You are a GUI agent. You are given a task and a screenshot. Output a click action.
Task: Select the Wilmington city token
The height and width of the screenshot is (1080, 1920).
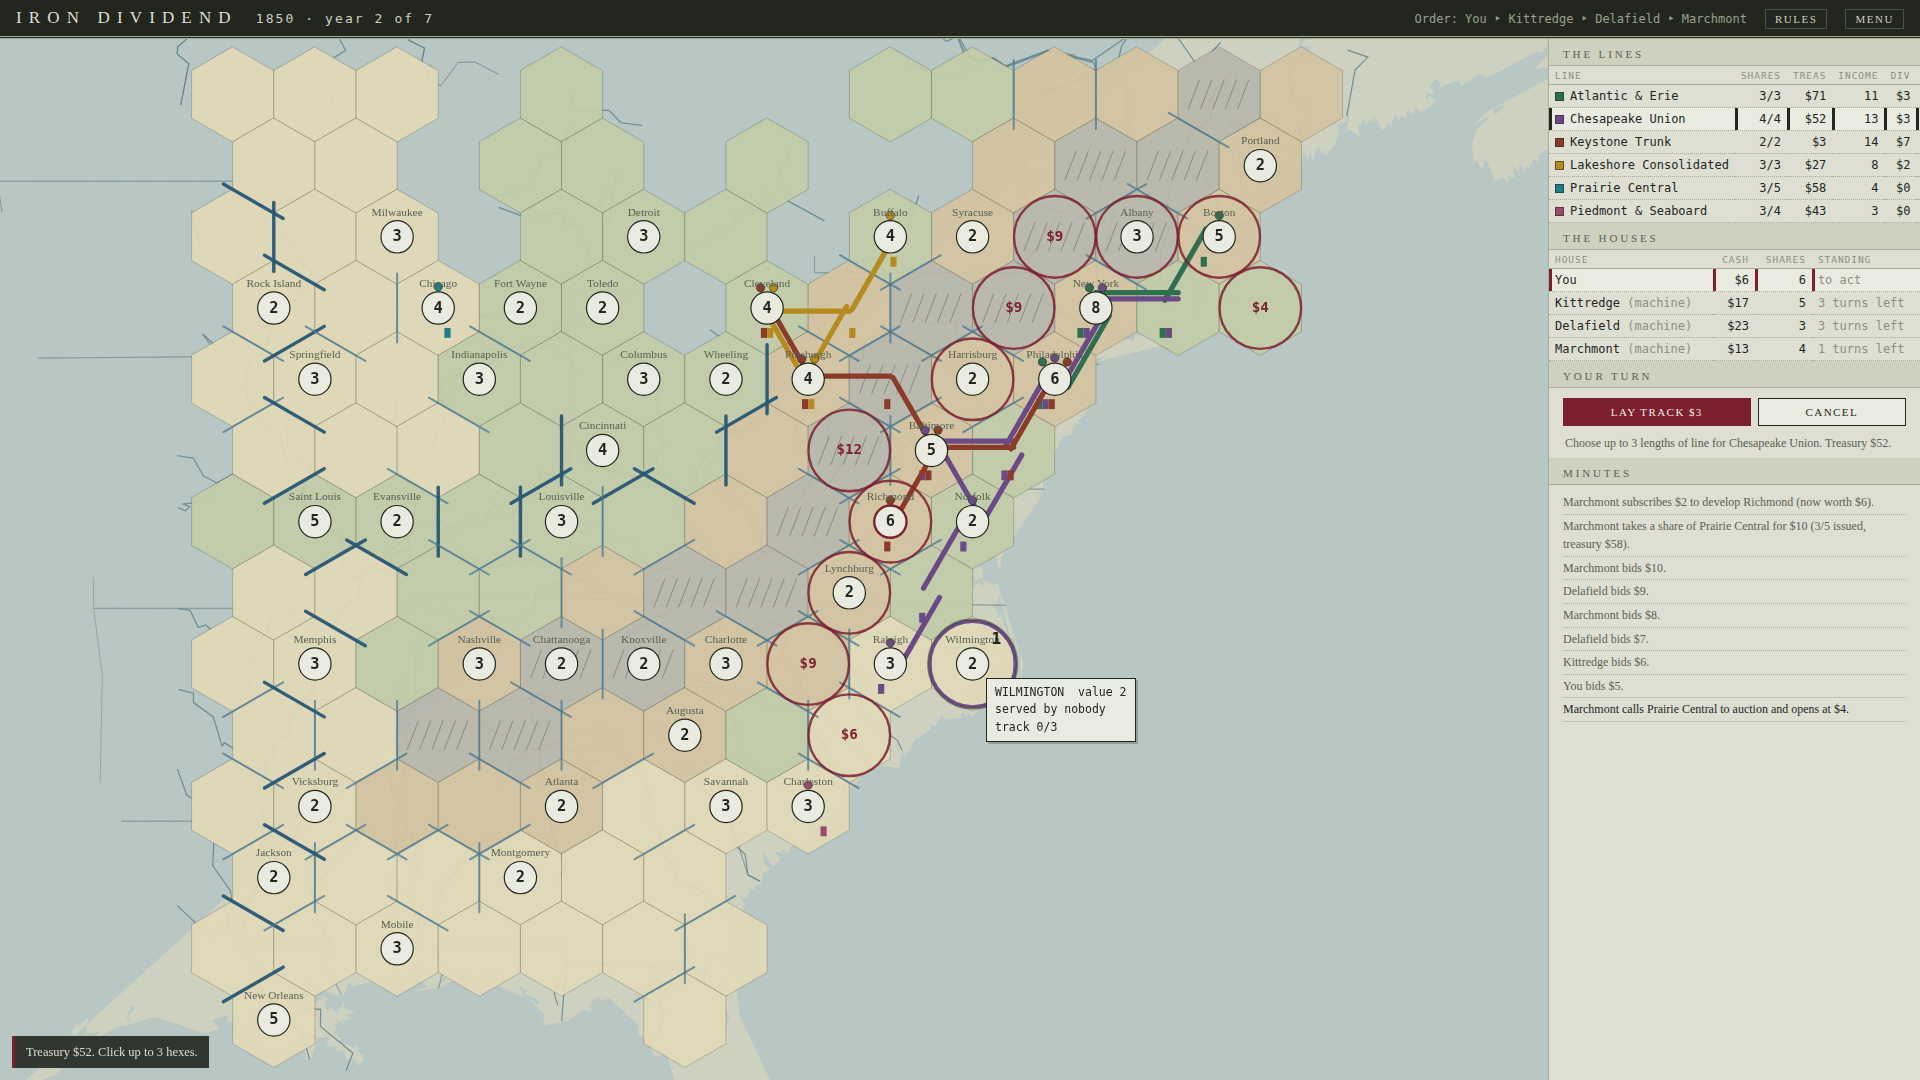(972, 664)
